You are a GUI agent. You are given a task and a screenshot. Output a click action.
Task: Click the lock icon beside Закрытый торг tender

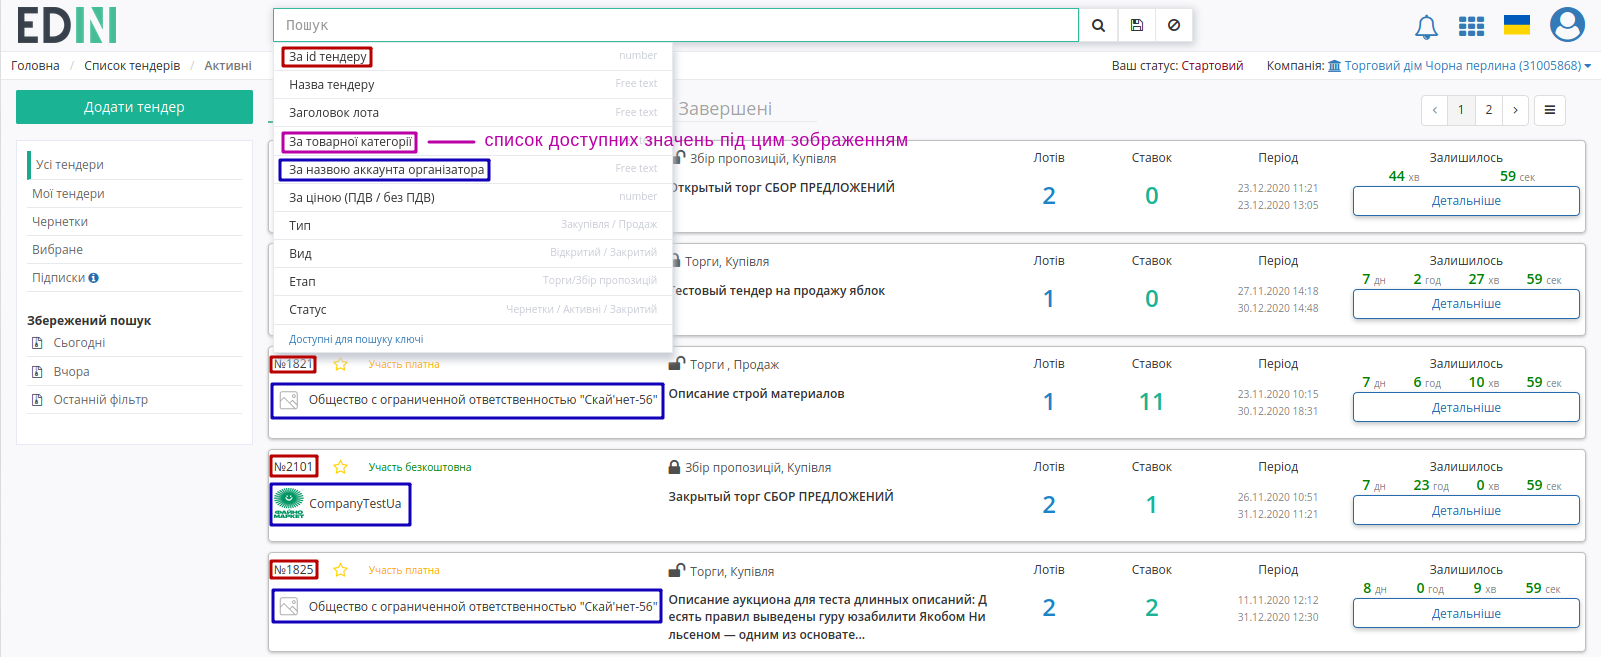pos(674,467)
